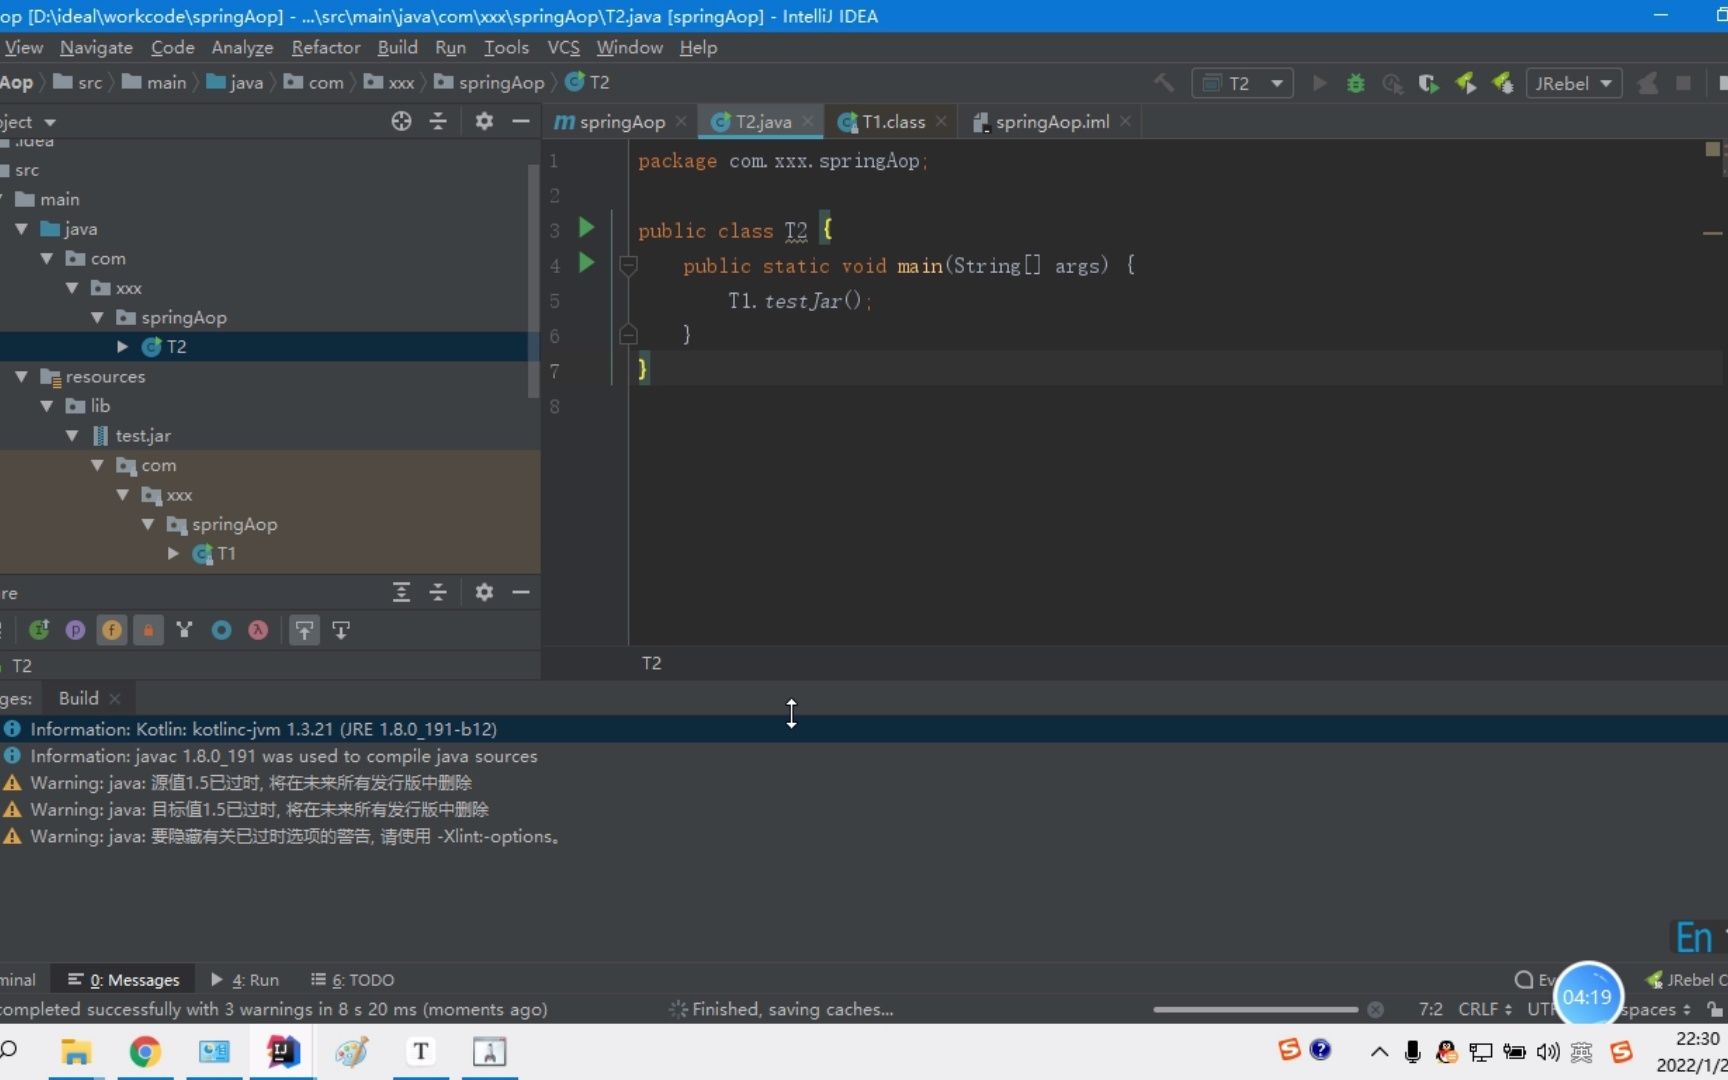
Task: Toggle Show Inherited in Structure panel
Action: tap(39, 630)
